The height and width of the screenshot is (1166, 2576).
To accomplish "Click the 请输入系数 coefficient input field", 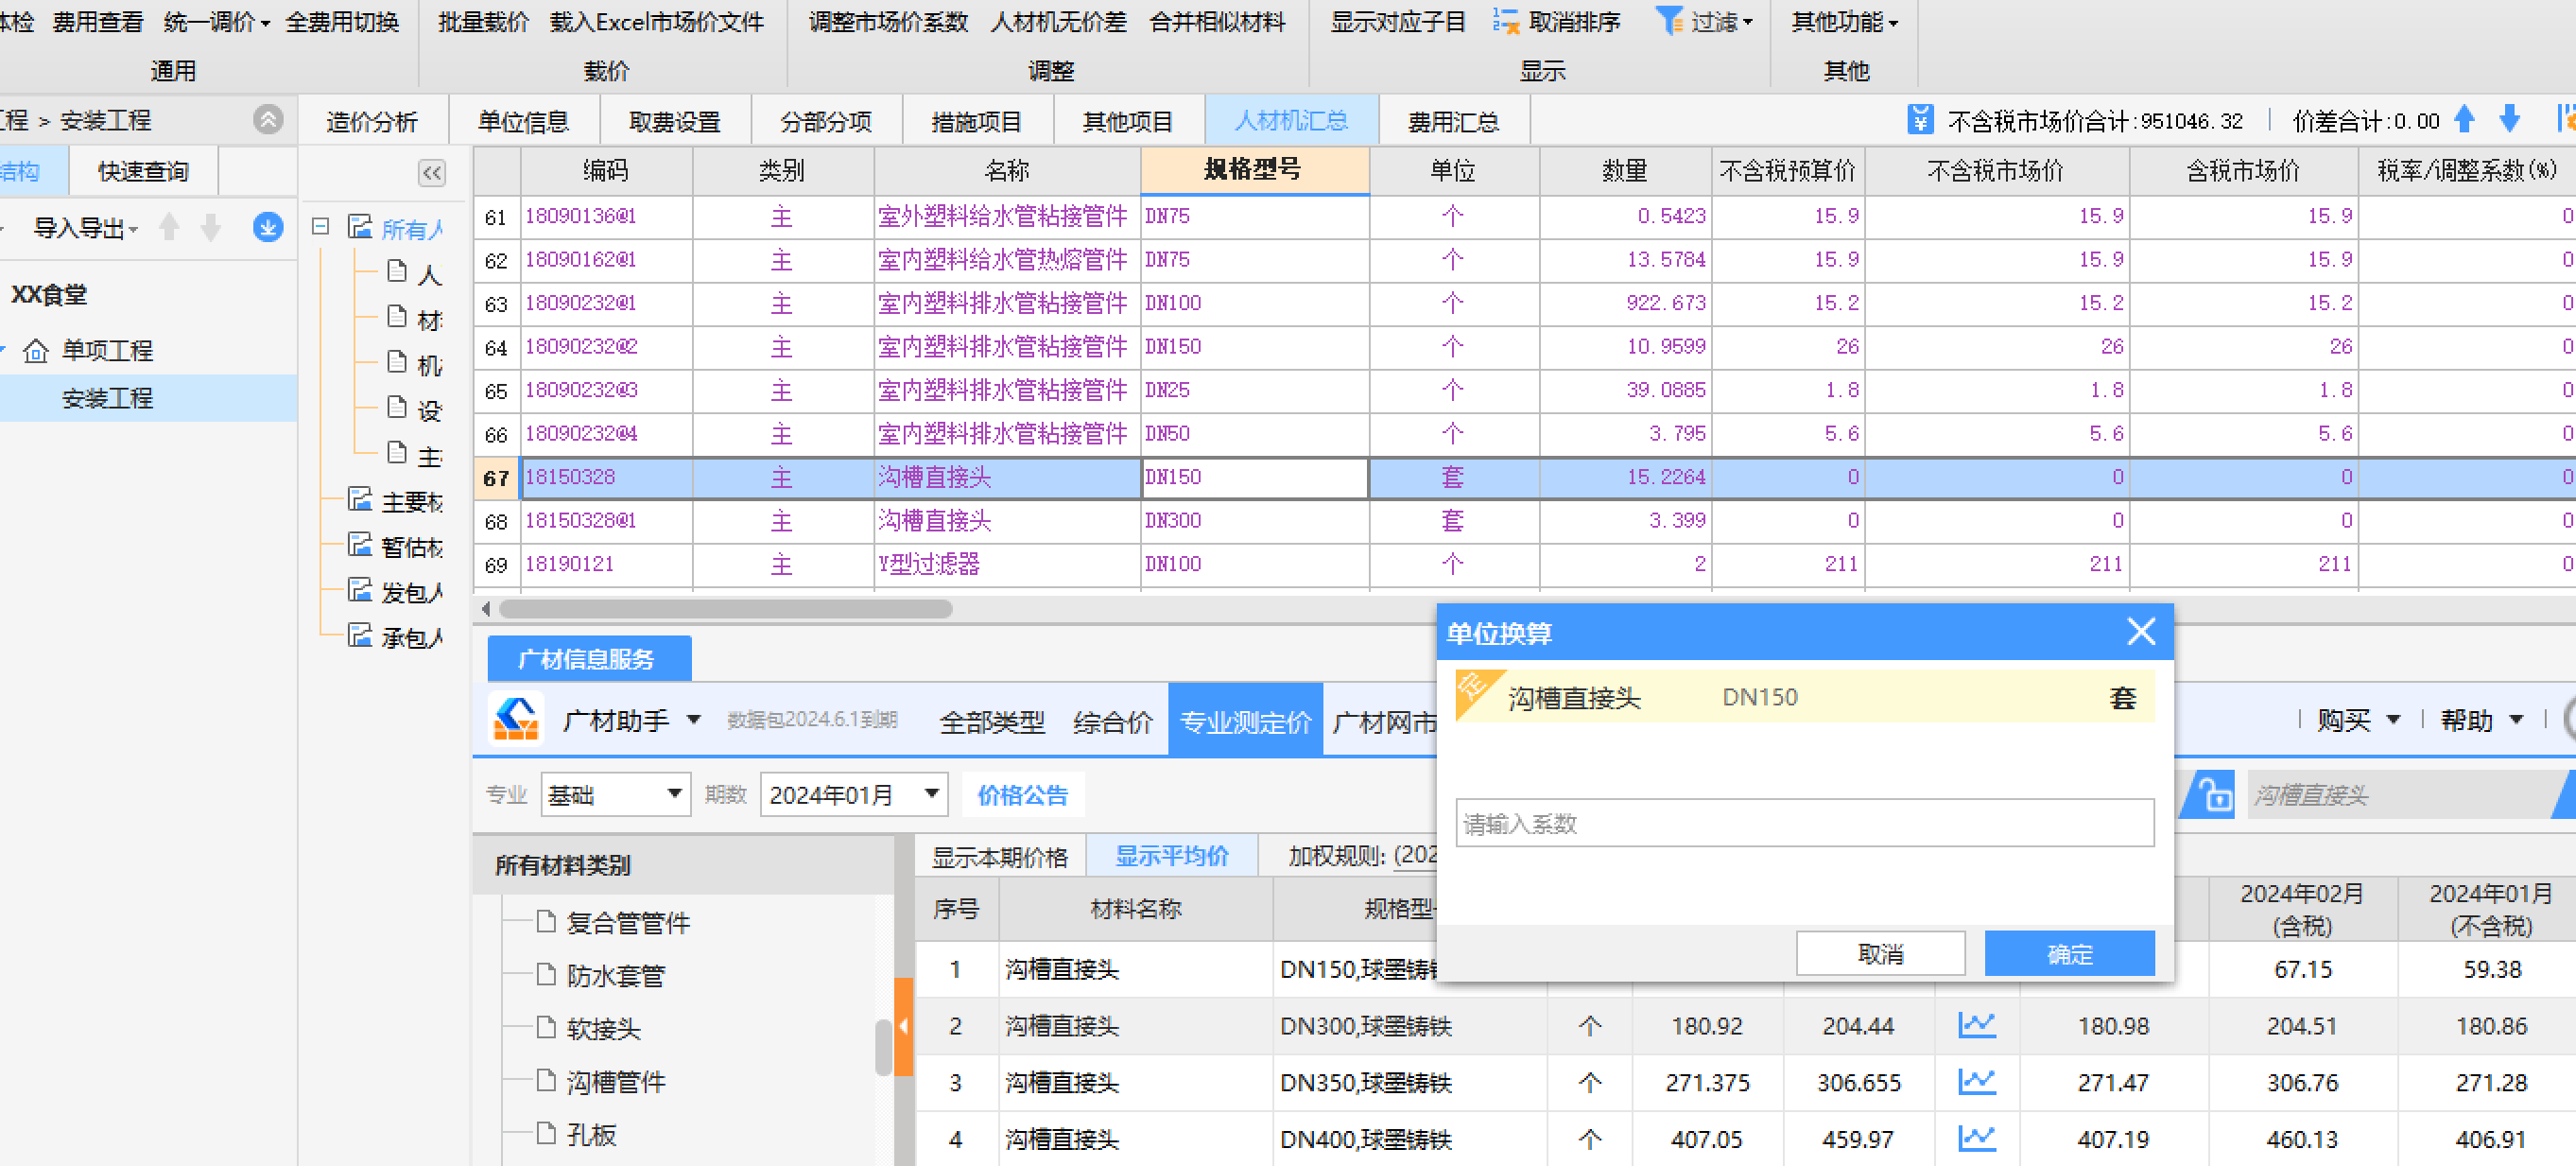I will (1804, 823).
